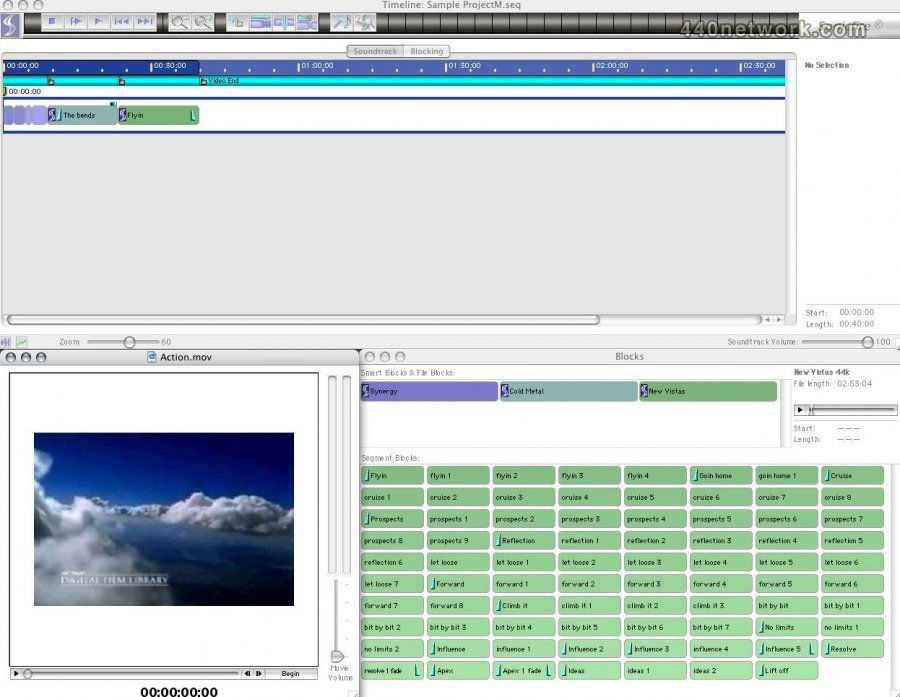Adjust the timeline Zoom slider
900x697 pixels.
point(129,342)
